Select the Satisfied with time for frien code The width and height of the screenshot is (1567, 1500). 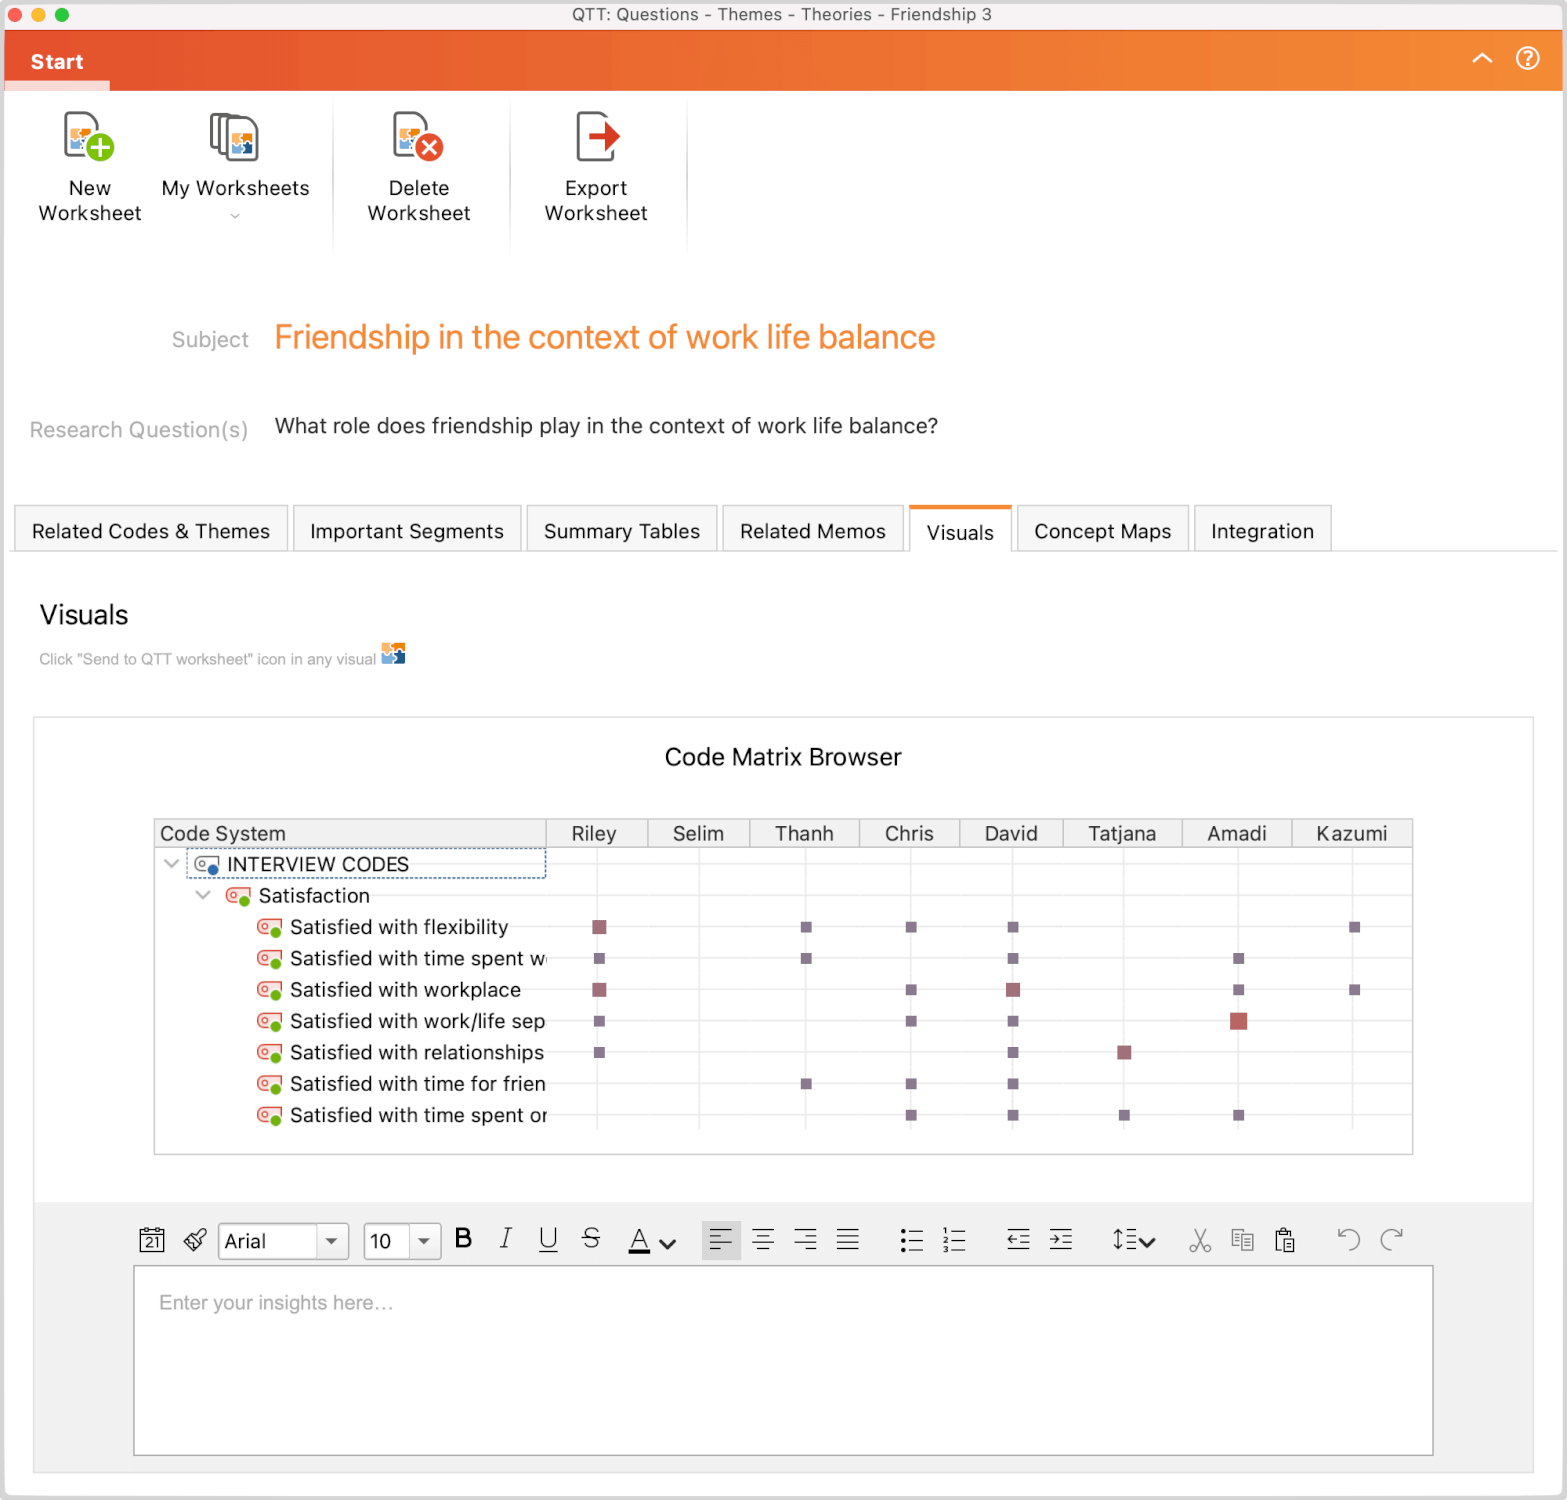[x=417, y=1084]
